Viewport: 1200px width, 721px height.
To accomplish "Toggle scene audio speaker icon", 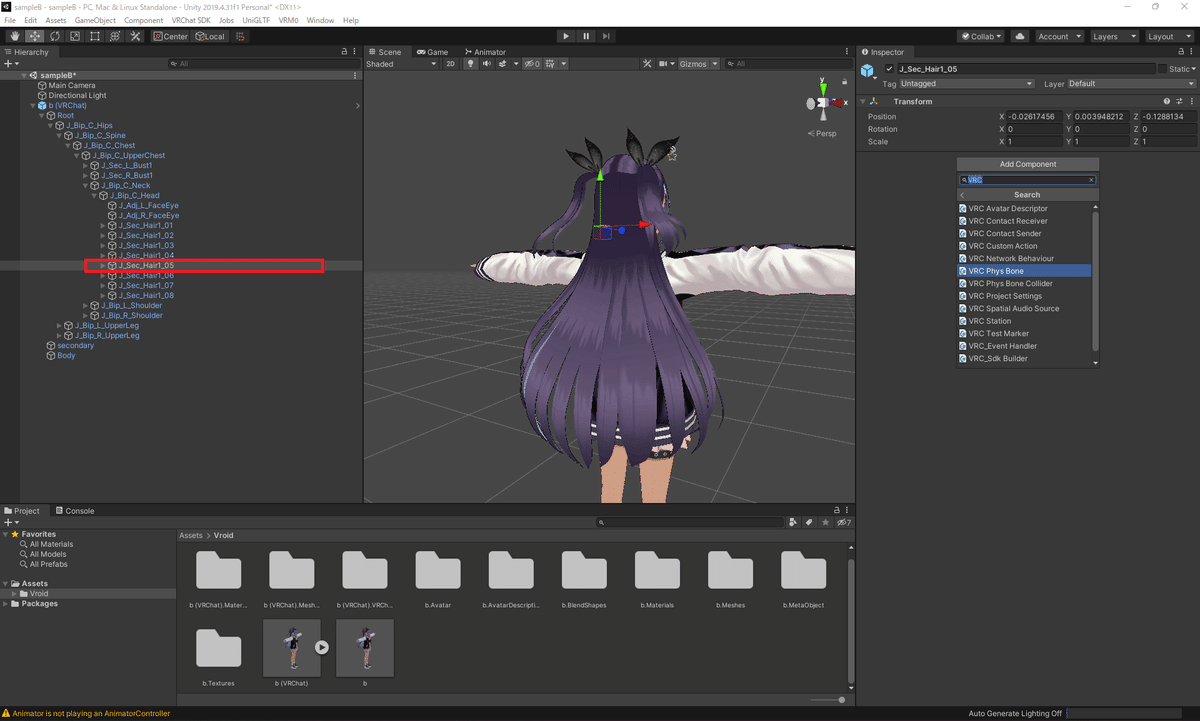I will [486, 64].
